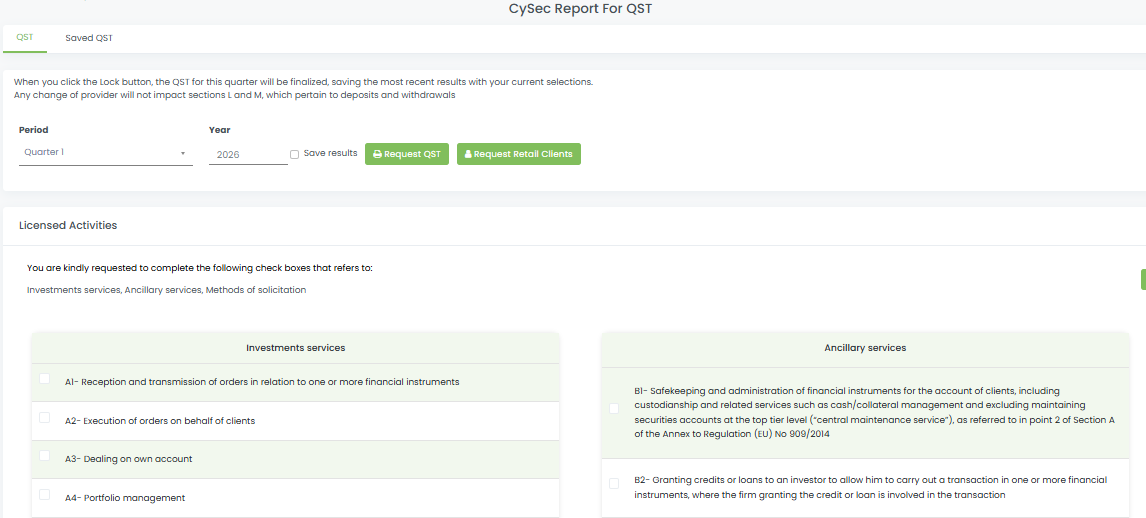This screenshot has height=518, width=1146.
Task: Switch to the Saved QST tab
Action: click(89, 38)
